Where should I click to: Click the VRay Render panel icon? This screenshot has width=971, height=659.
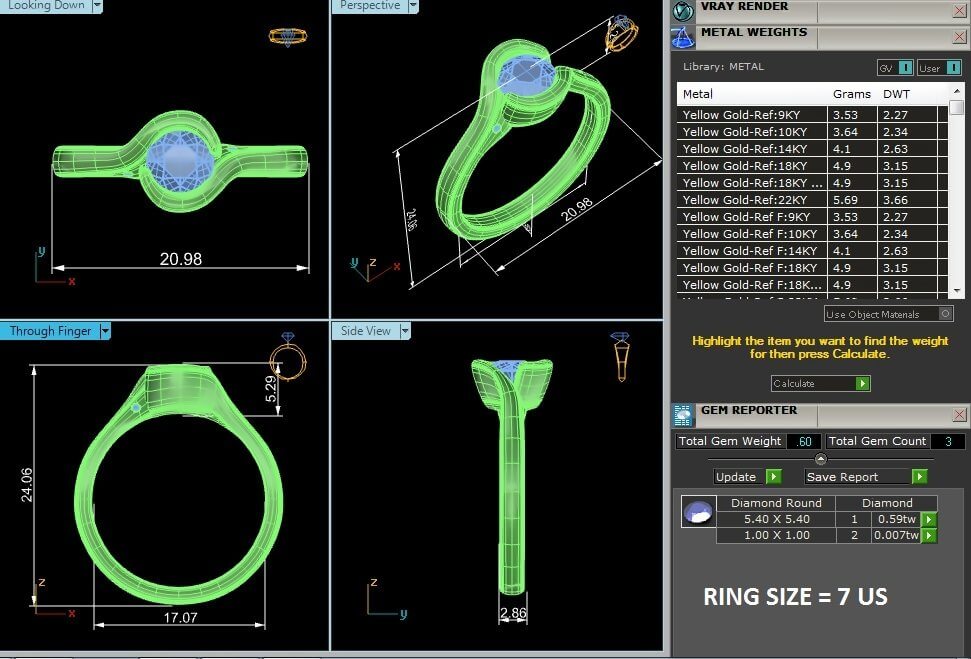683,11
